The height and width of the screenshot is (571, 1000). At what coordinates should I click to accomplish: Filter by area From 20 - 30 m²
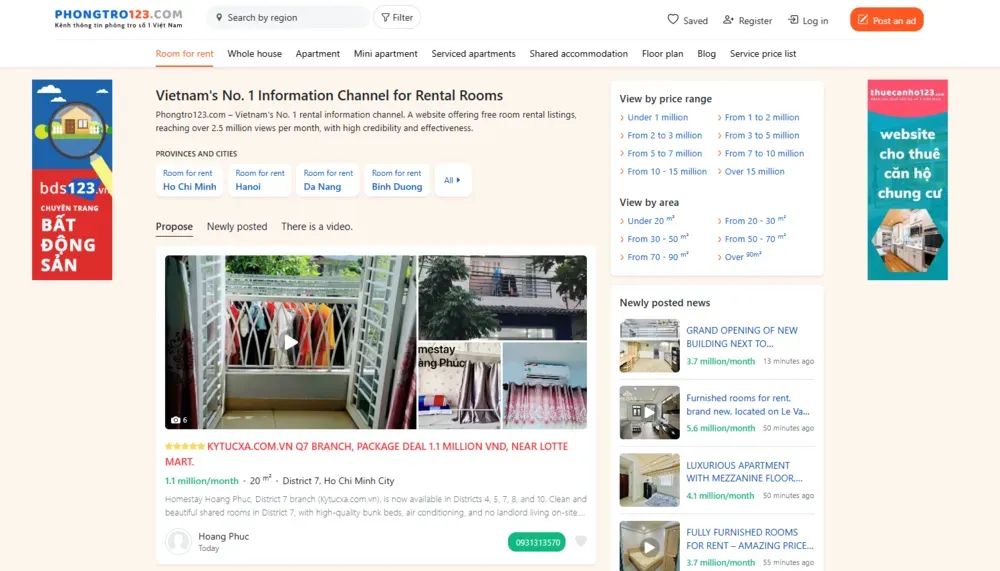pos(755,220)
